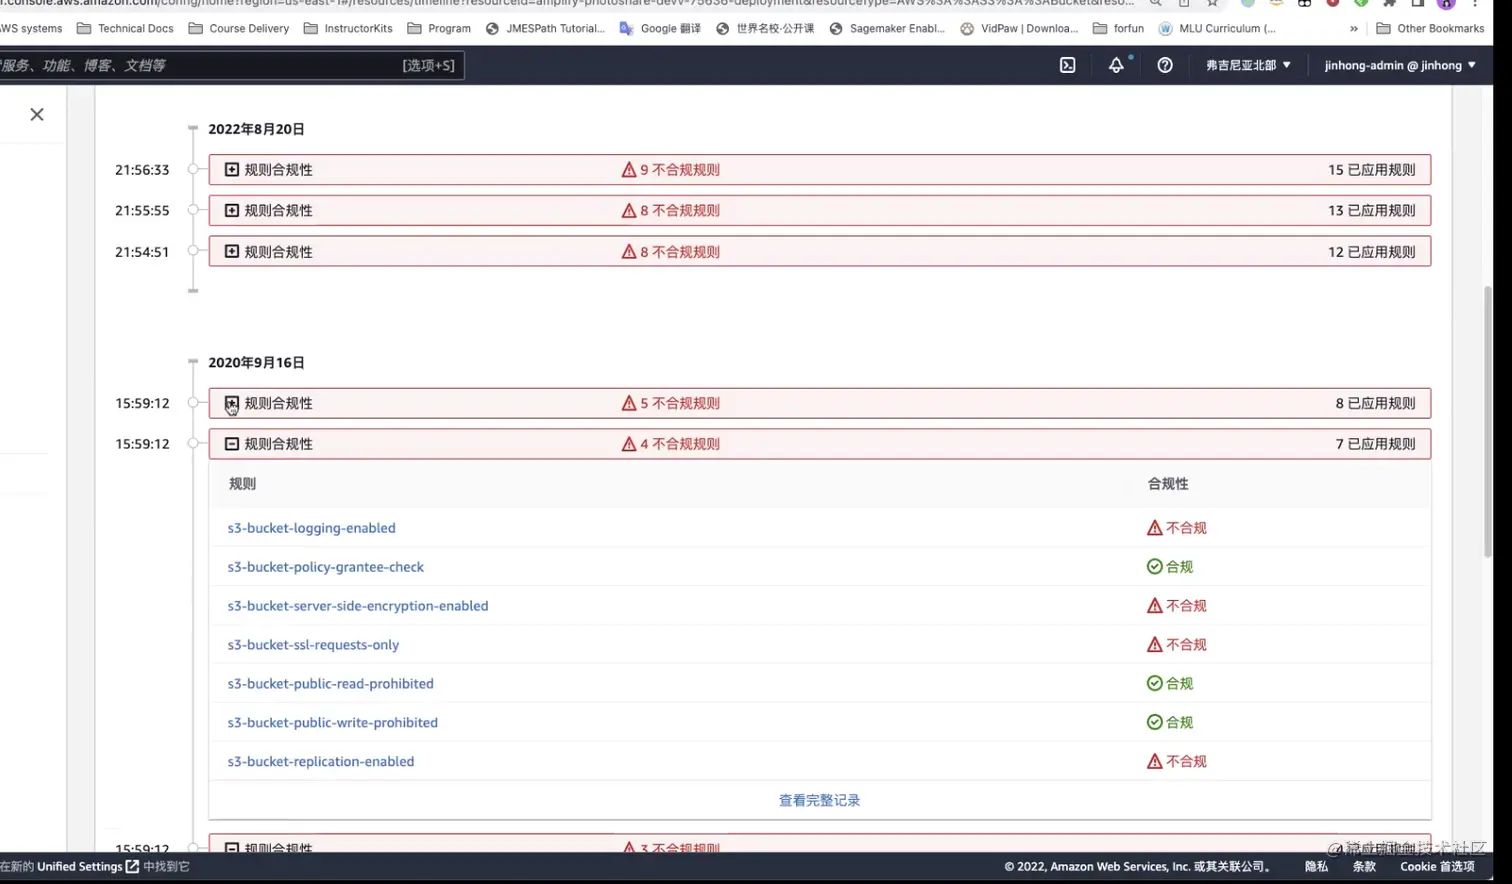Viewport: 1512px width, 884px height.
Task: Click the 21:56:33 timestamp
Action: 142,170
